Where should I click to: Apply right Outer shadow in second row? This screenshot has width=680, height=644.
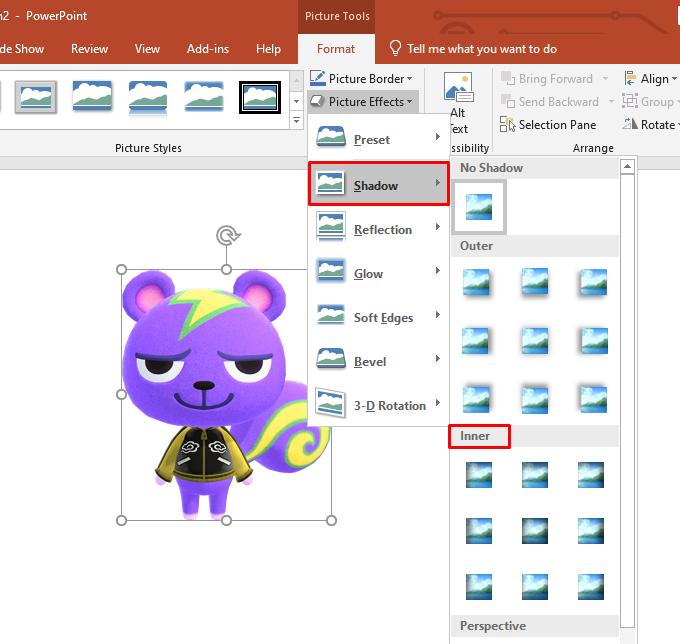593,341
